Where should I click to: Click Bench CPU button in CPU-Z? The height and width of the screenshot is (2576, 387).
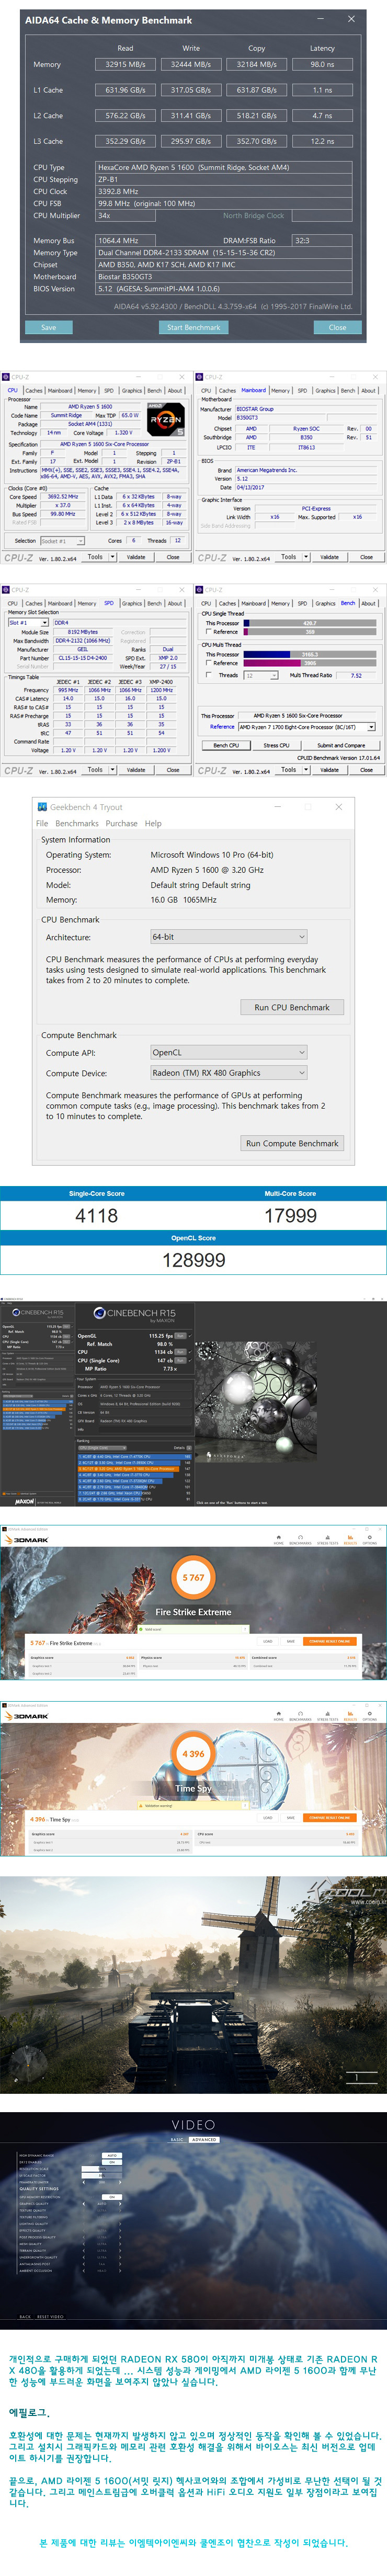(226, 745)
